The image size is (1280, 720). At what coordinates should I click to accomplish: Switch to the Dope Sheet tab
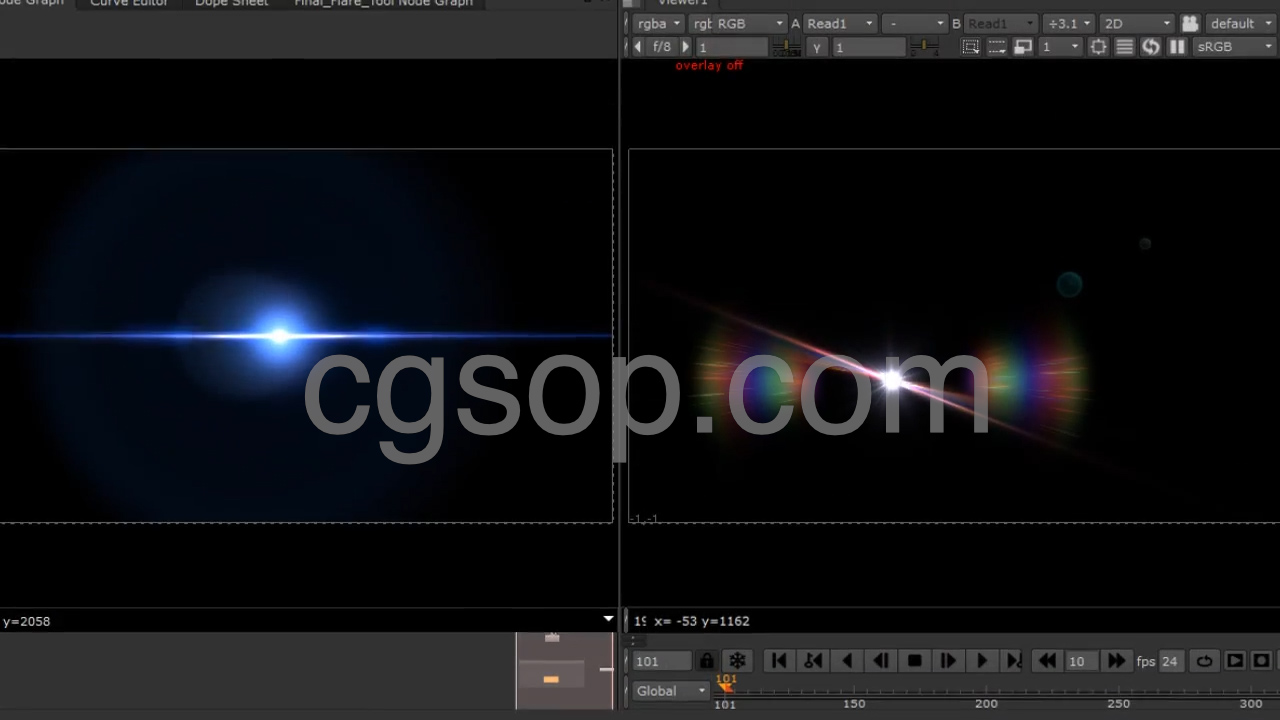231,3
